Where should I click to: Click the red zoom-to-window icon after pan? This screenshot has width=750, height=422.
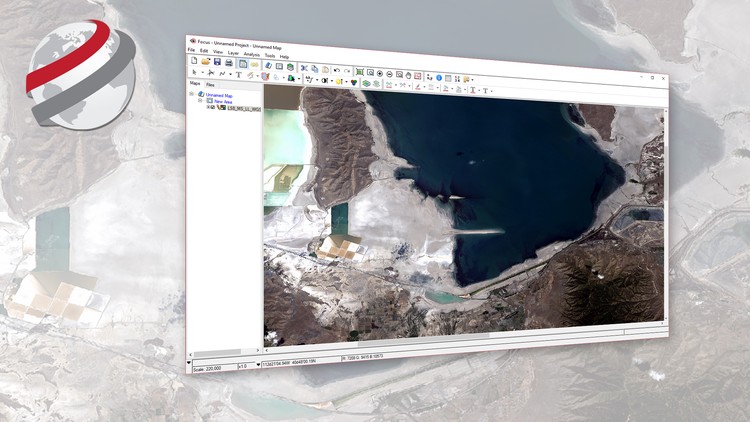418,76
